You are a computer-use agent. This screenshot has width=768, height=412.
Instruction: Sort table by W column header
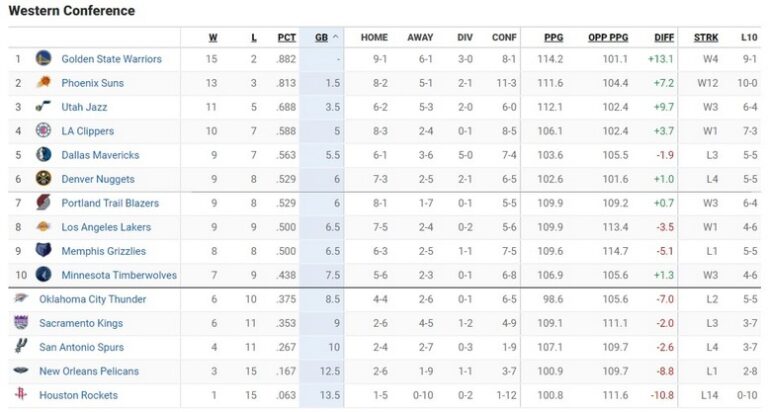[213, 37]
